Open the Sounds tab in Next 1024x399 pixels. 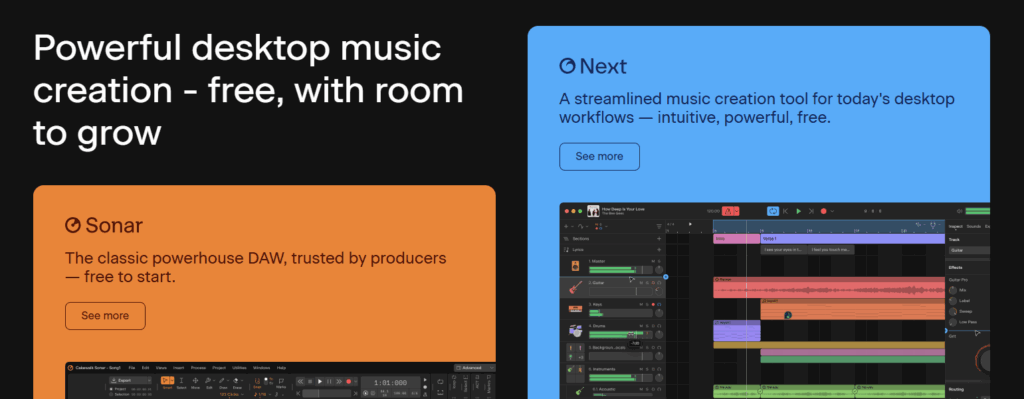(974, 226)
